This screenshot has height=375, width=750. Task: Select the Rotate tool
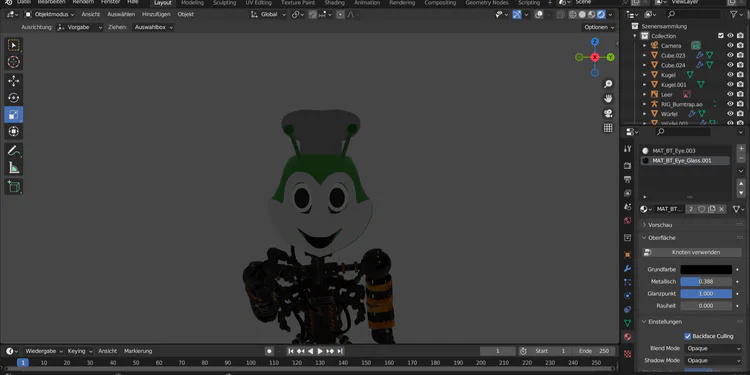click(x=13, y=98)
